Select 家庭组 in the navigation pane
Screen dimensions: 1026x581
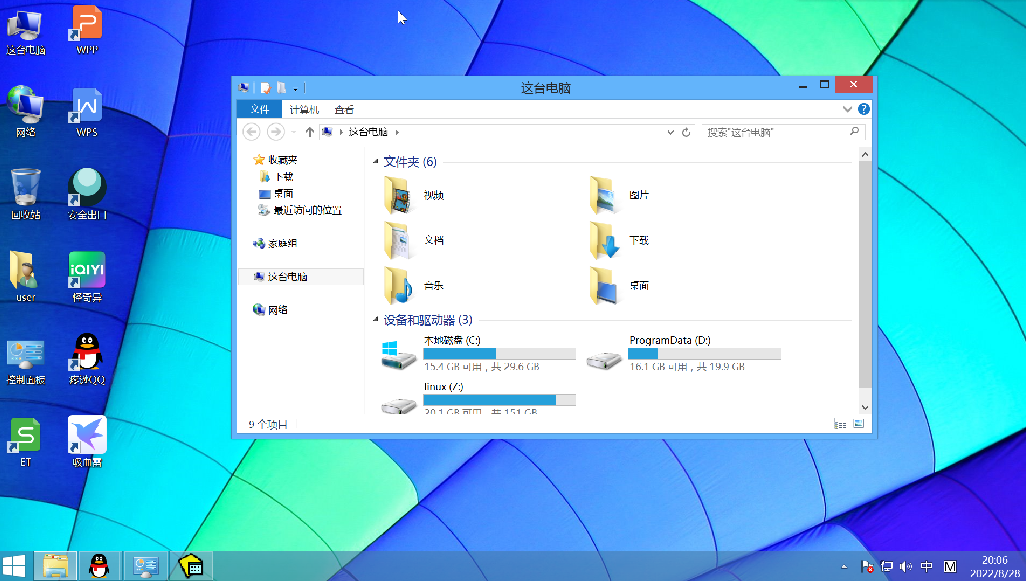click(x=275, y=243)
